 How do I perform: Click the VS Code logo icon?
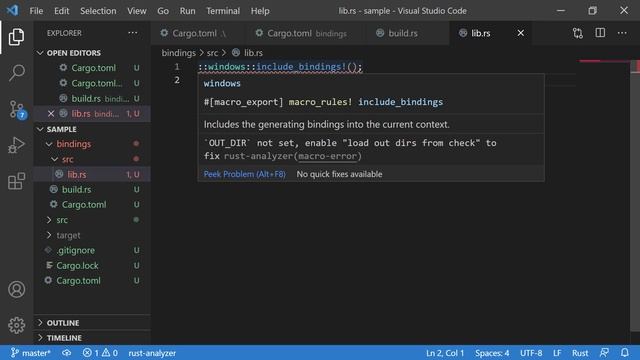12,10
